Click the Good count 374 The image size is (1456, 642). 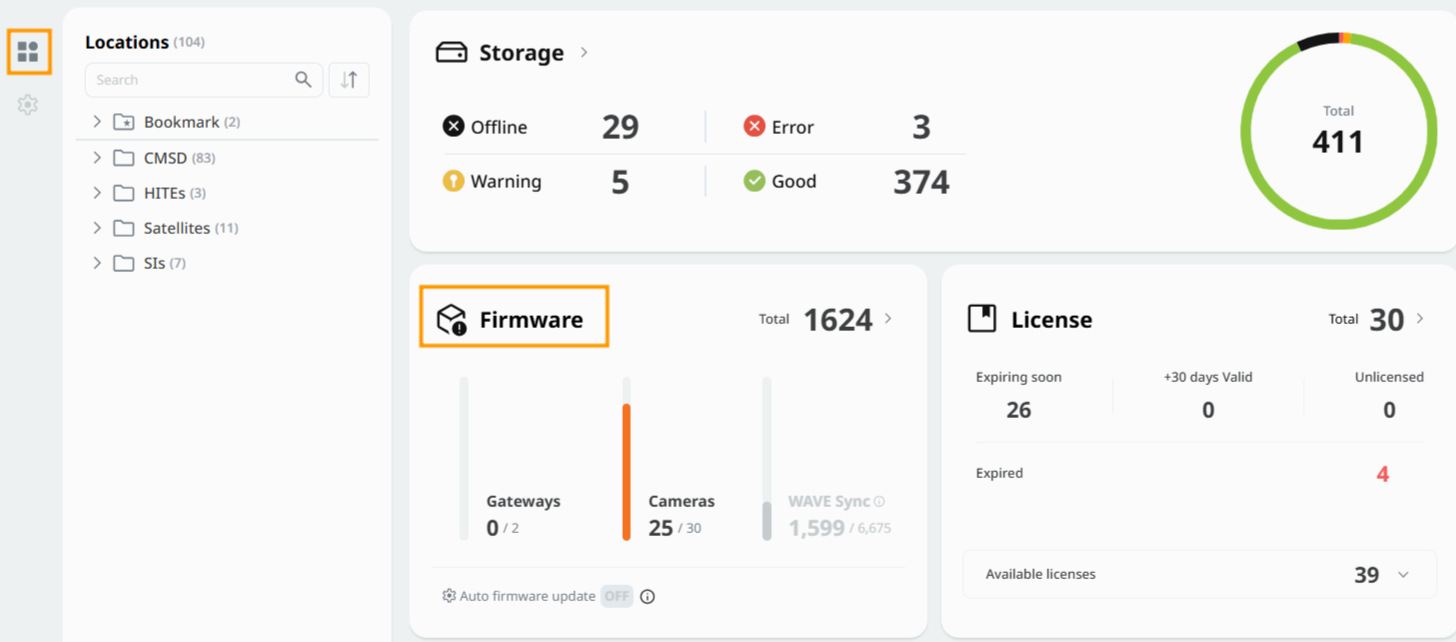click(921, 182)
